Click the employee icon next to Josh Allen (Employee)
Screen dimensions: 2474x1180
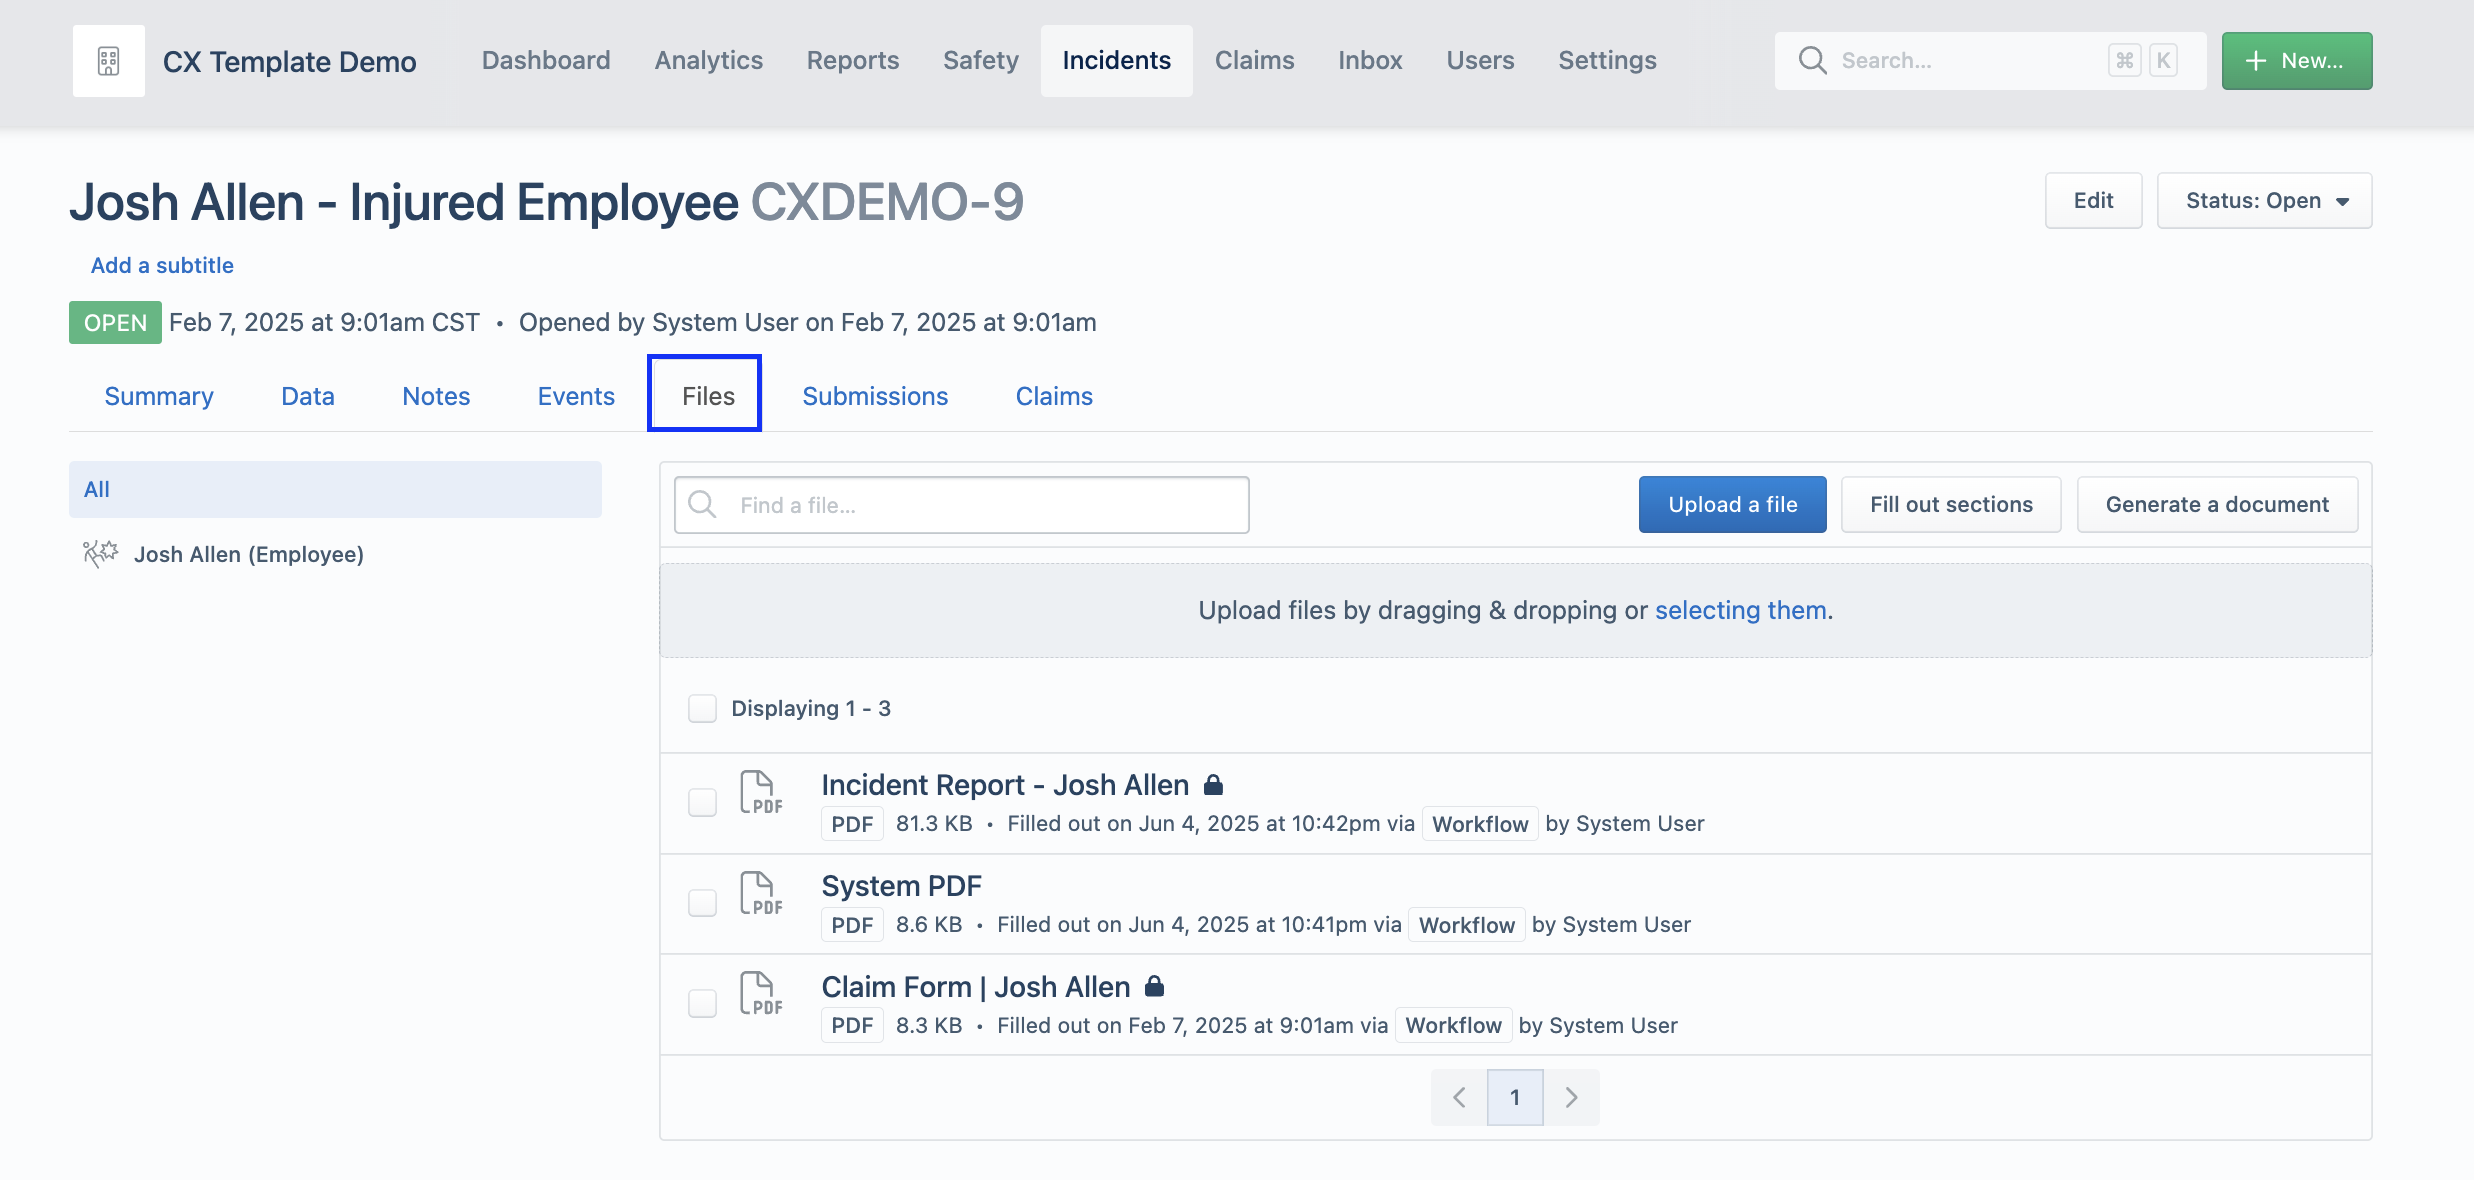click(100, 553)
